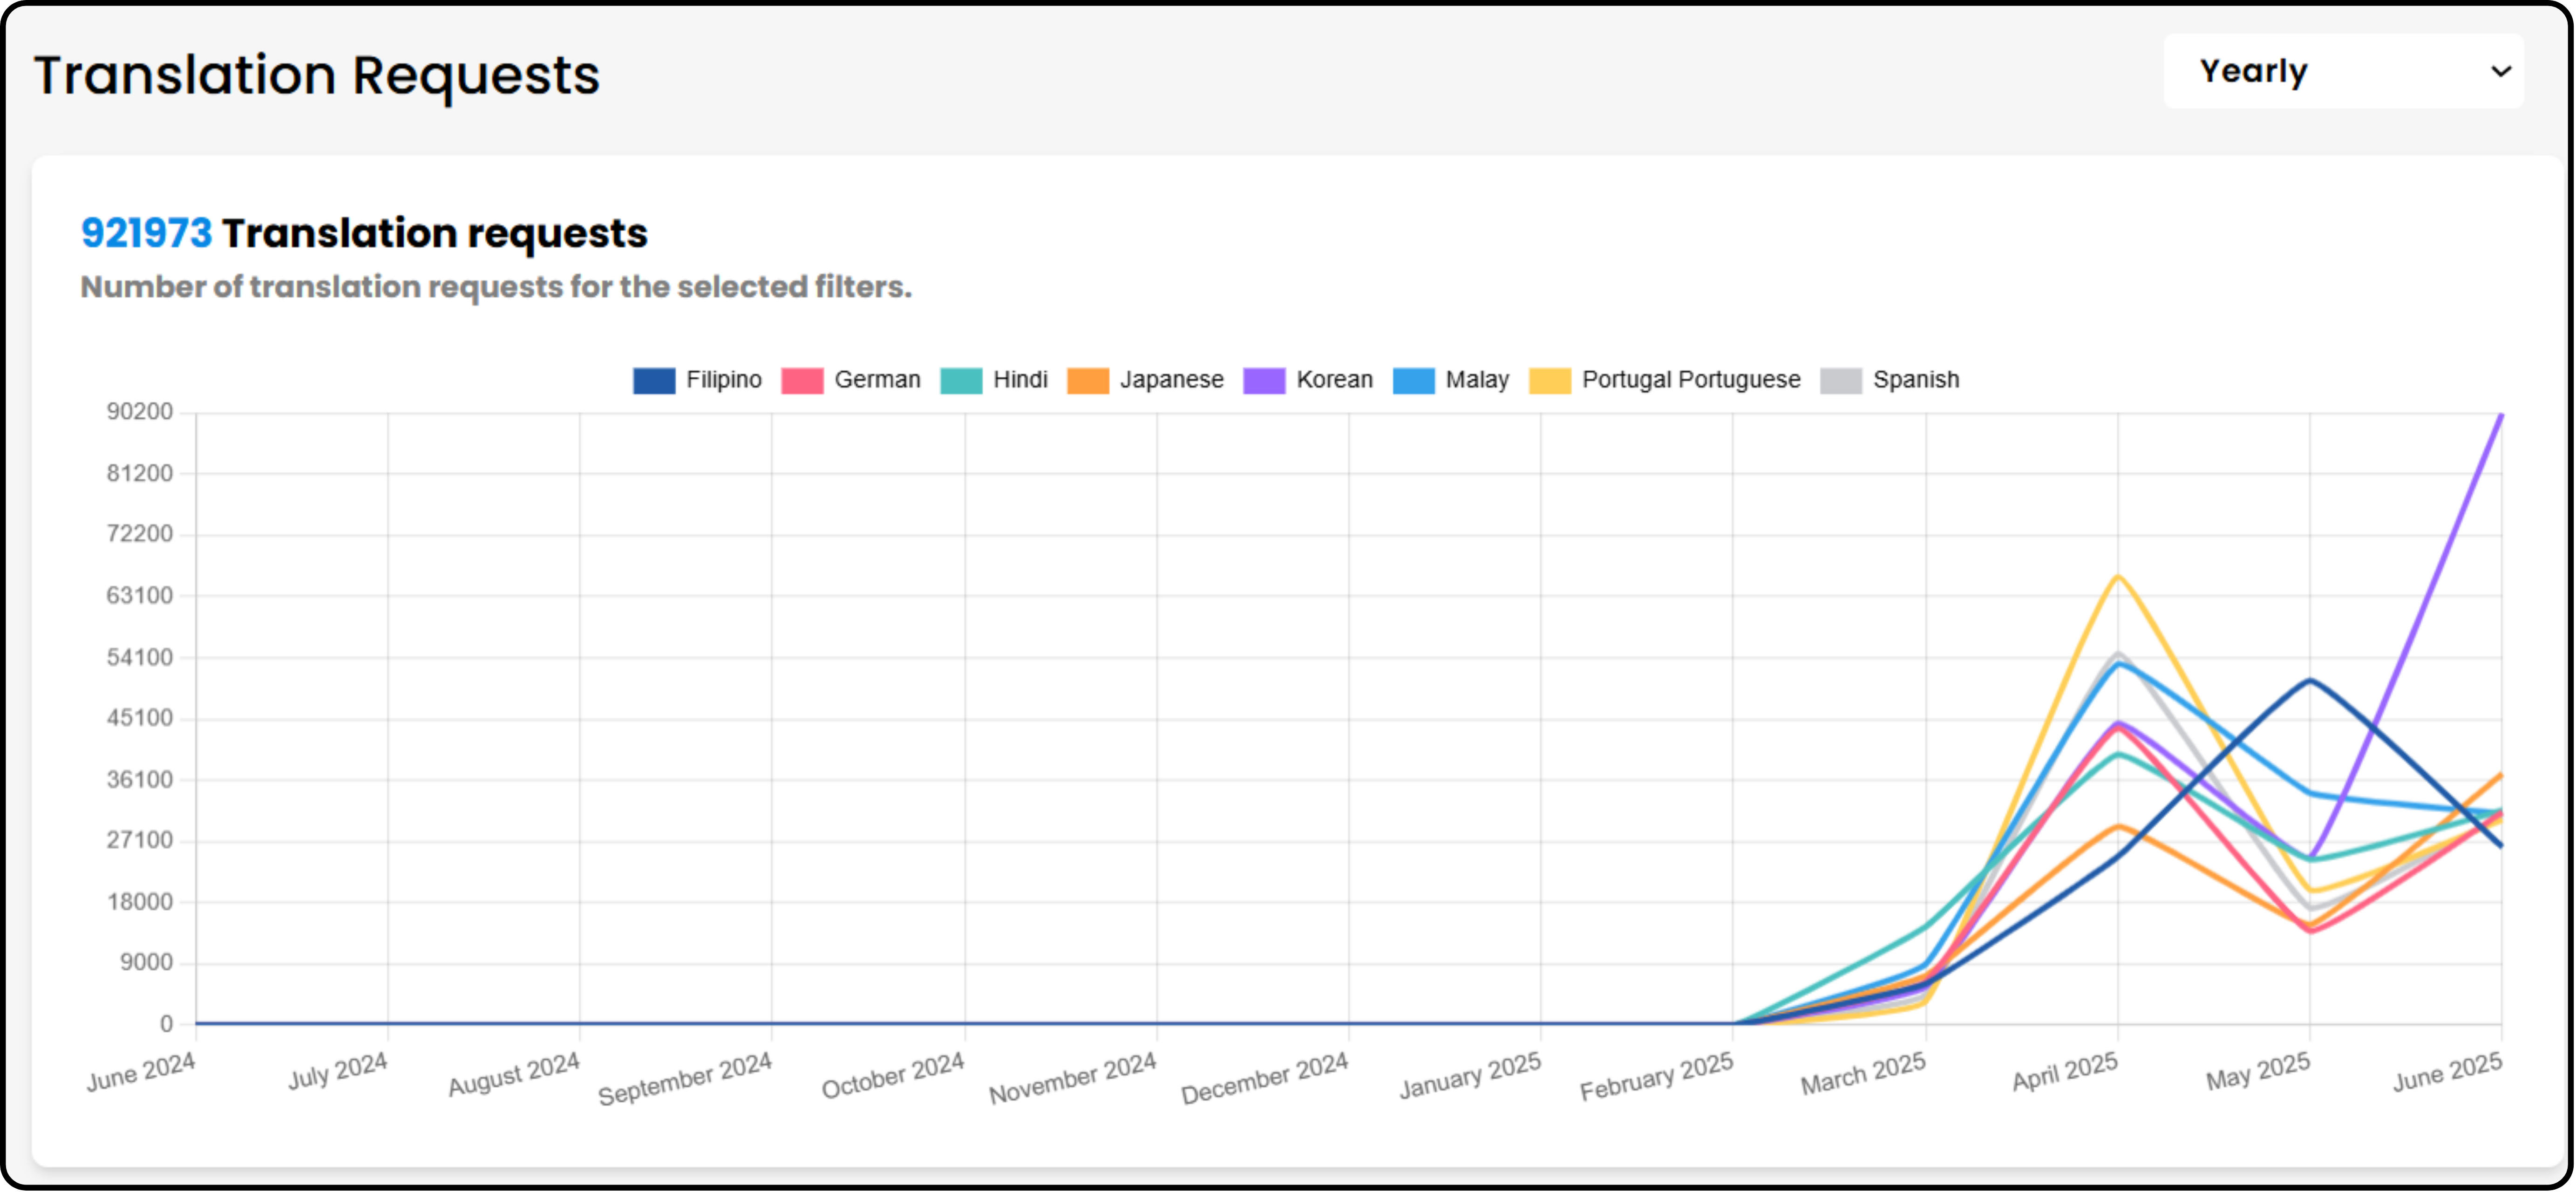Click the December 2024 x-axis label
2576x1192 pixels.
pos(1264,1078)
